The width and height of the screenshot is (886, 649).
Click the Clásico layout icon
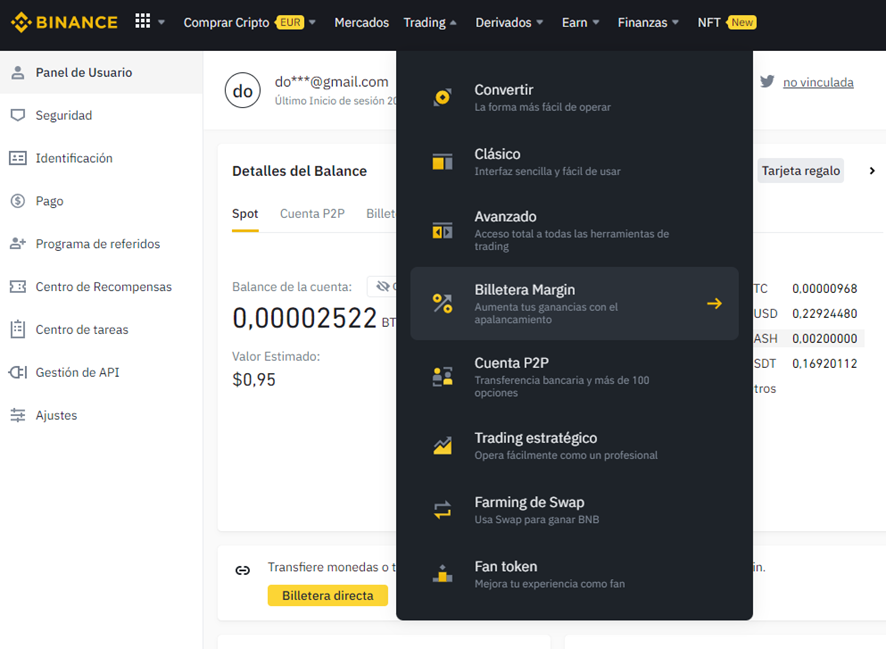[442, 162]
